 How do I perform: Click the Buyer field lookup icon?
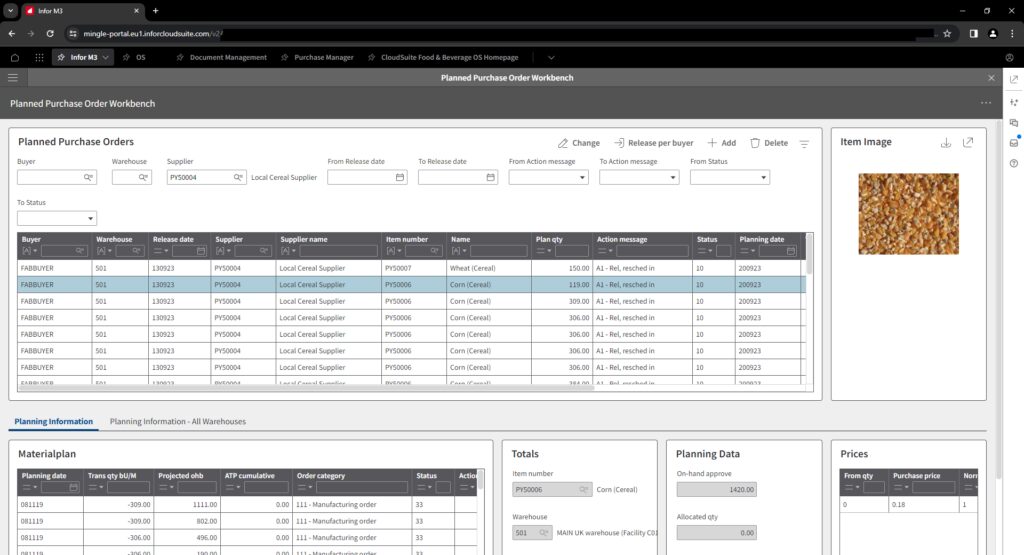88,177
